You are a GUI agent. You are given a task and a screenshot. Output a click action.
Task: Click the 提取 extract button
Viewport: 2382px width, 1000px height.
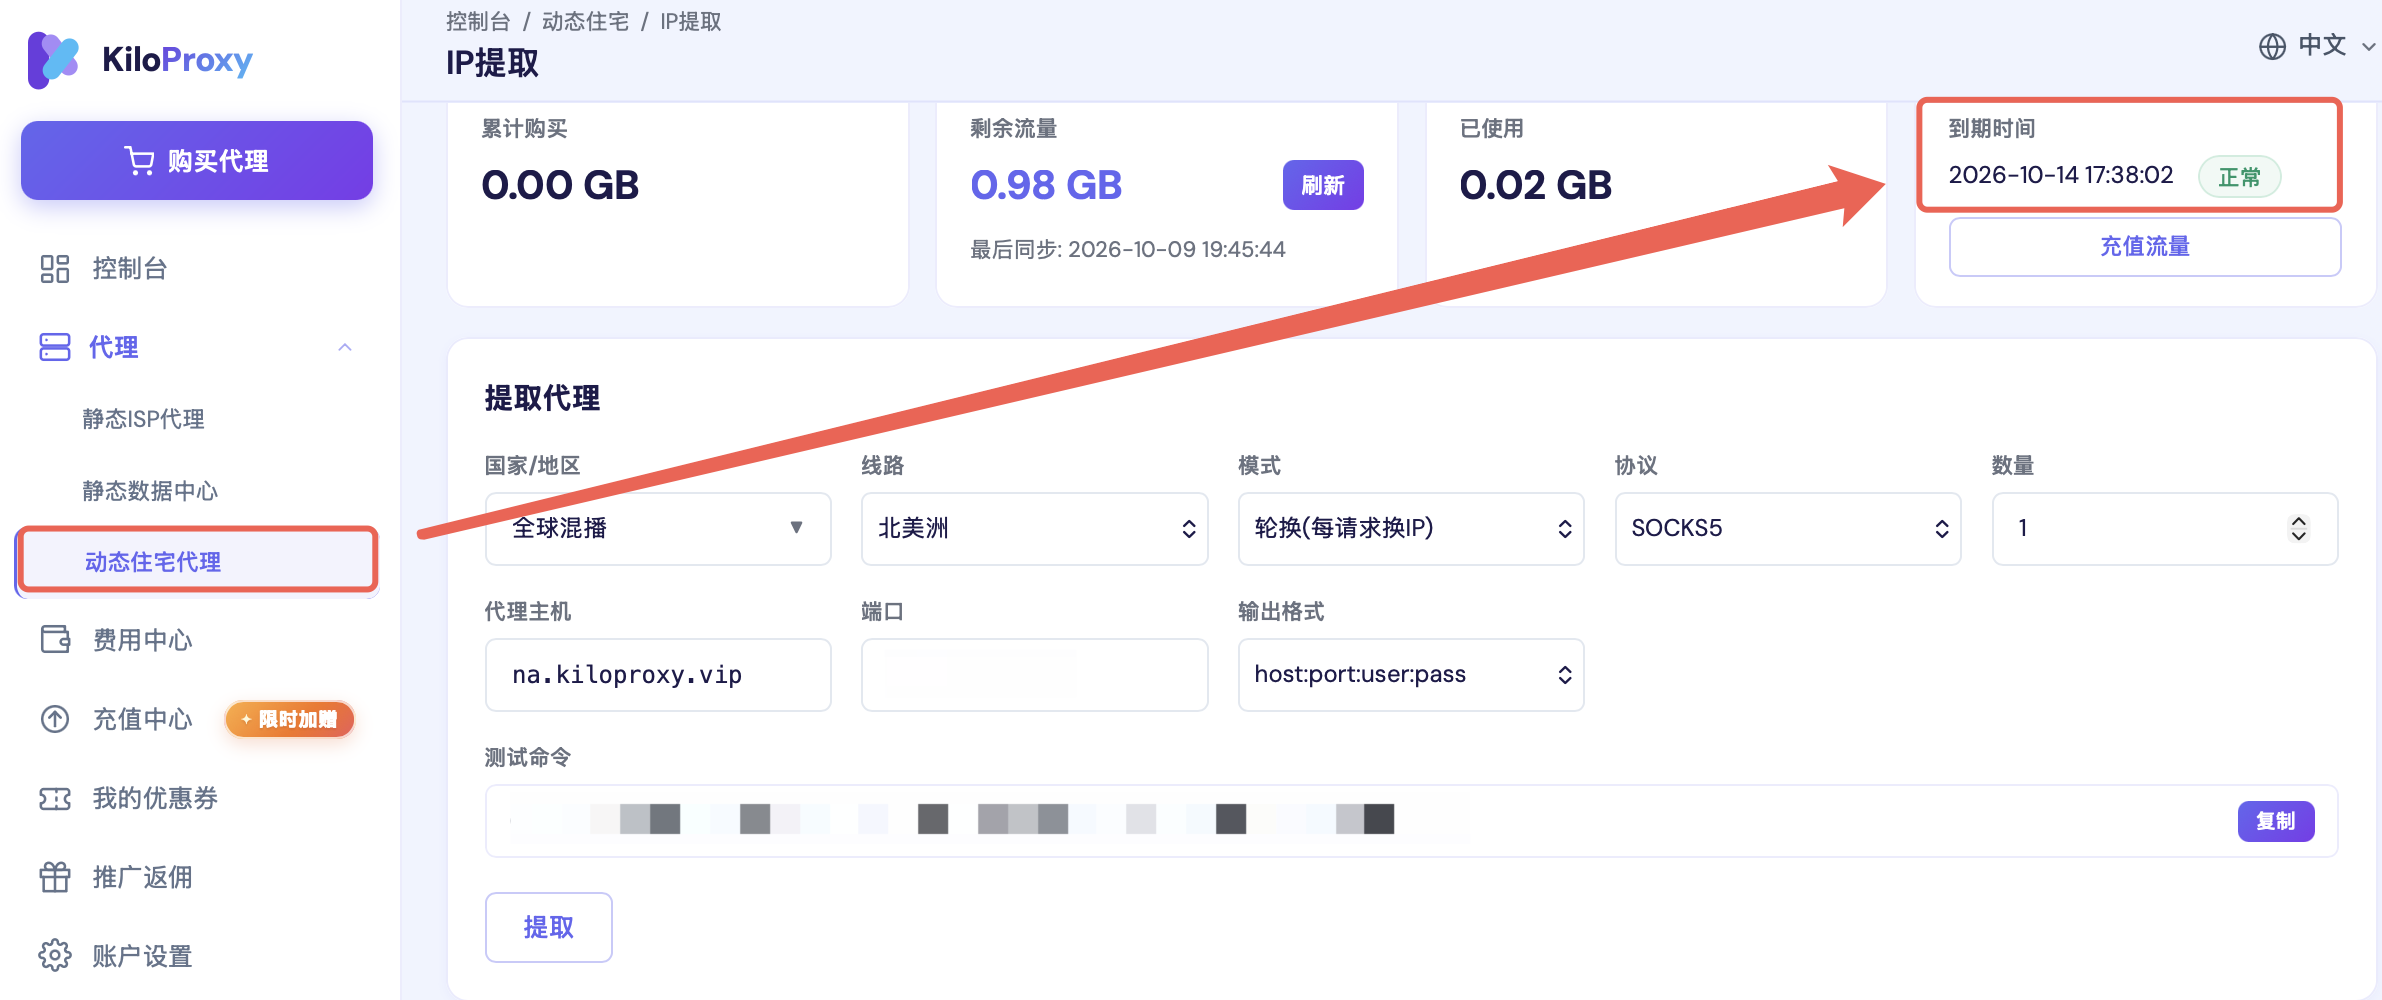click(549, 927)
